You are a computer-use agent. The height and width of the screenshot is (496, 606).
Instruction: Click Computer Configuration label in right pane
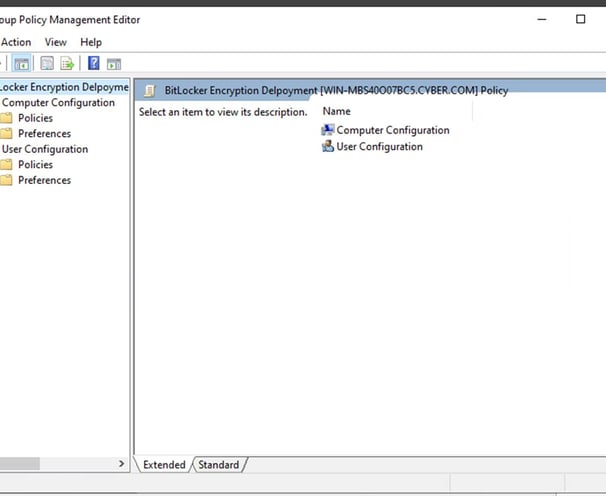[393, 130]
